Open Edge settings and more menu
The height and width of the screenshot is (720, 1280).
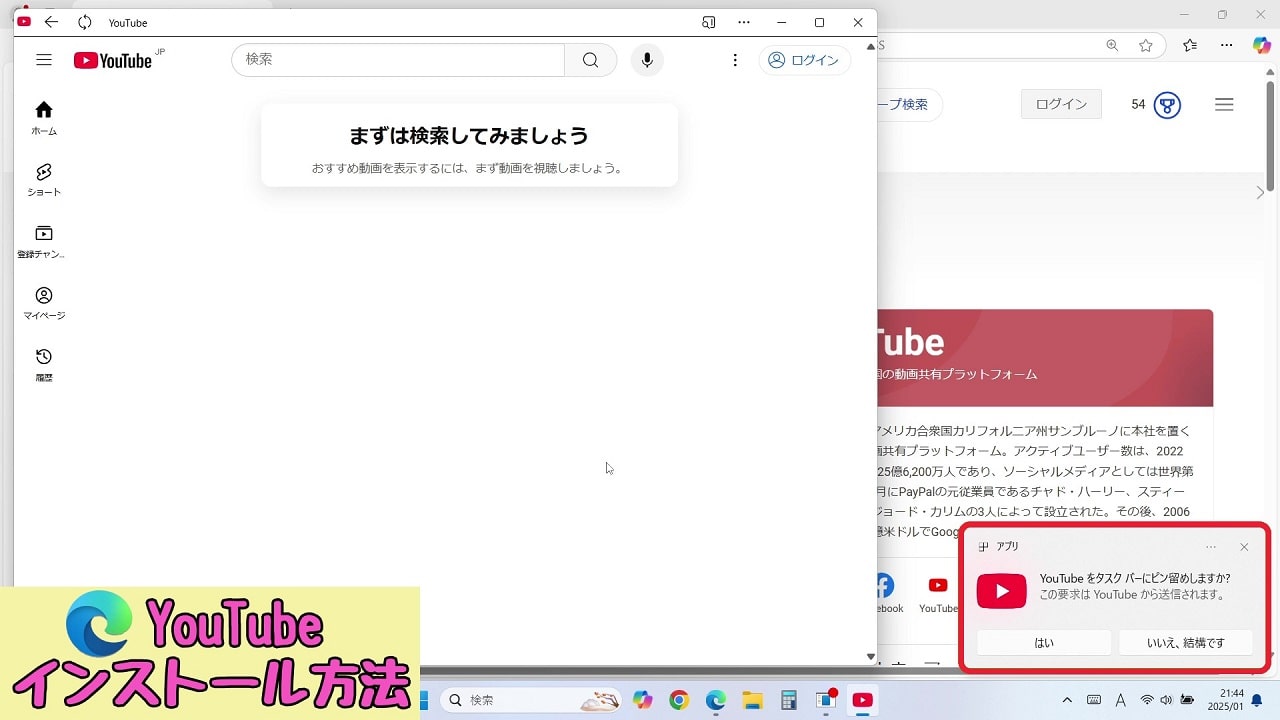1226,45
